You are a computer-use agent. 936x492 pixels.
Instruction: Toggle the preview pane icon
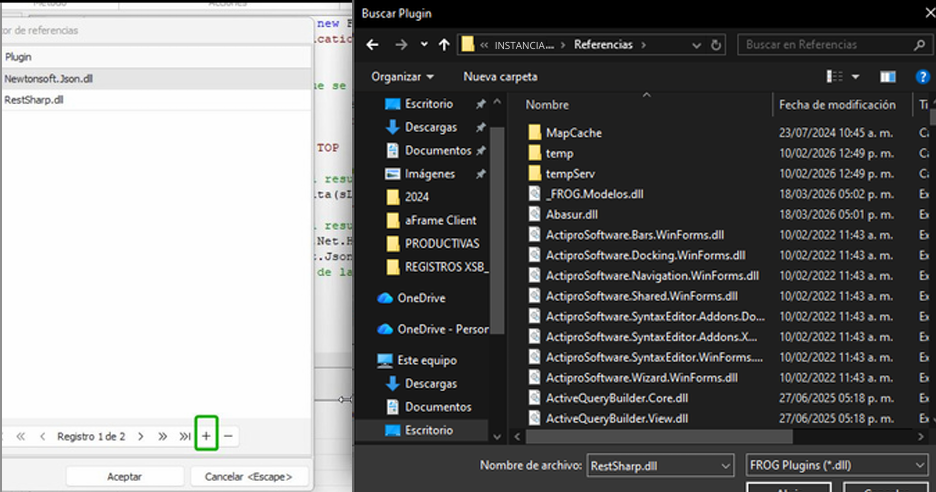[887, 77]
